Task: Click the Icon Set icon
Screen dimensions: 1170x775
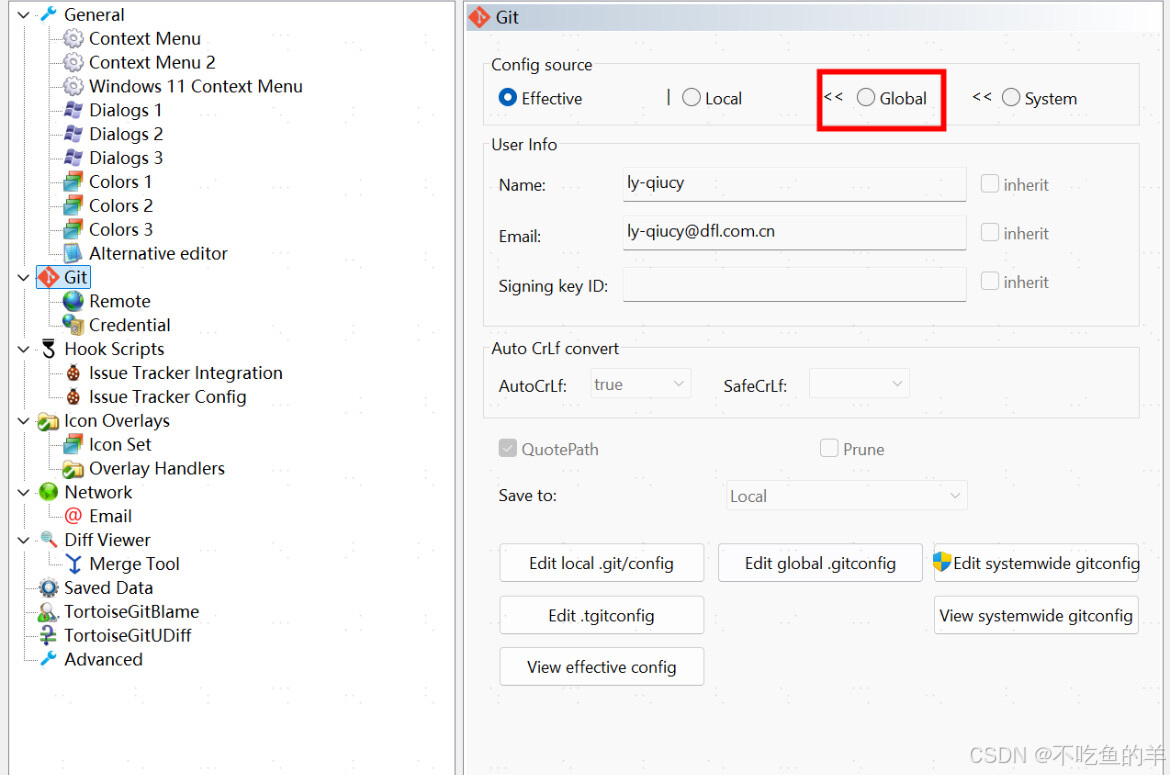Action: click(x=73, y=445)
